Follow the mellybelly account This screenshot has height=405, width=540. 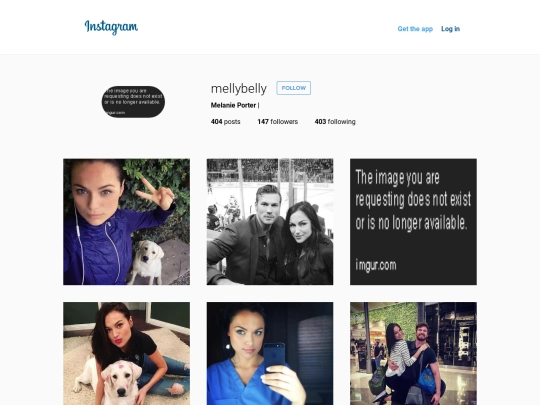point(293,88)
